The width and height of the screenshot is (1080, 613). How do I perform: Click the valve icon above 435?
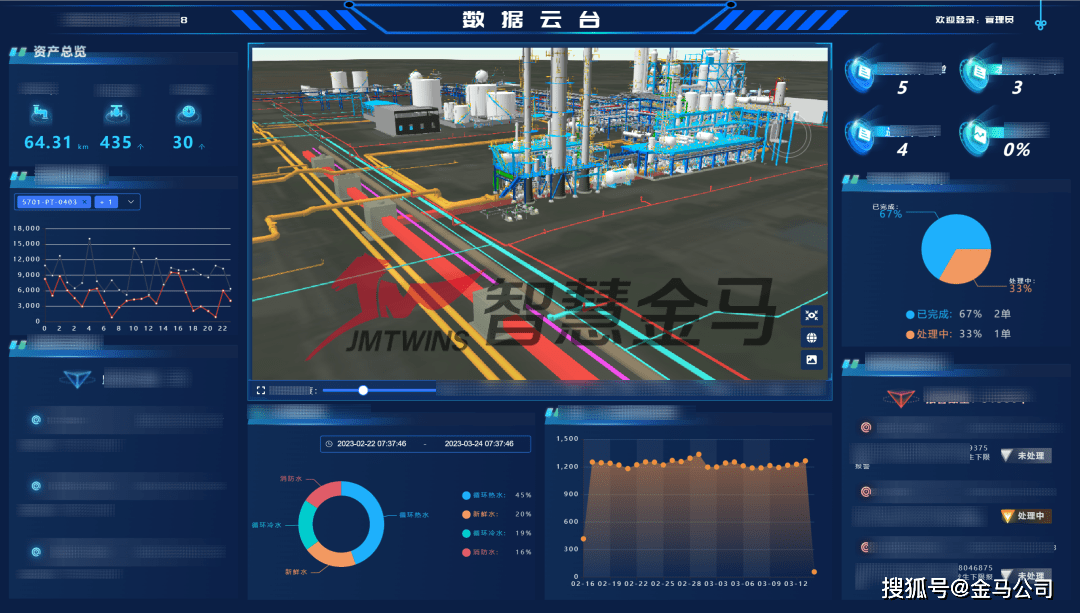tap(116, 112)
